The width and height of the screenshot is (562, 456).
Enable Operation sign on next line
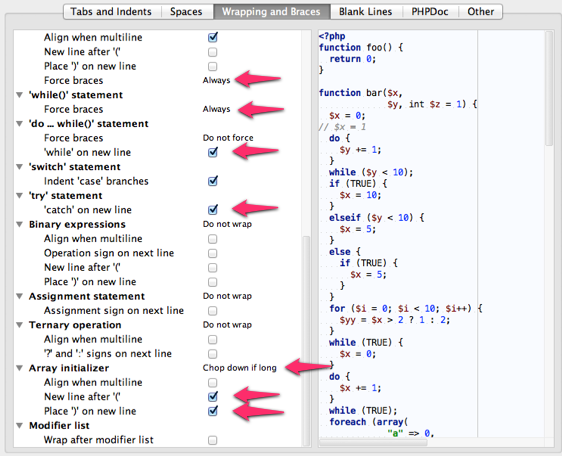(x=213, y=253)
